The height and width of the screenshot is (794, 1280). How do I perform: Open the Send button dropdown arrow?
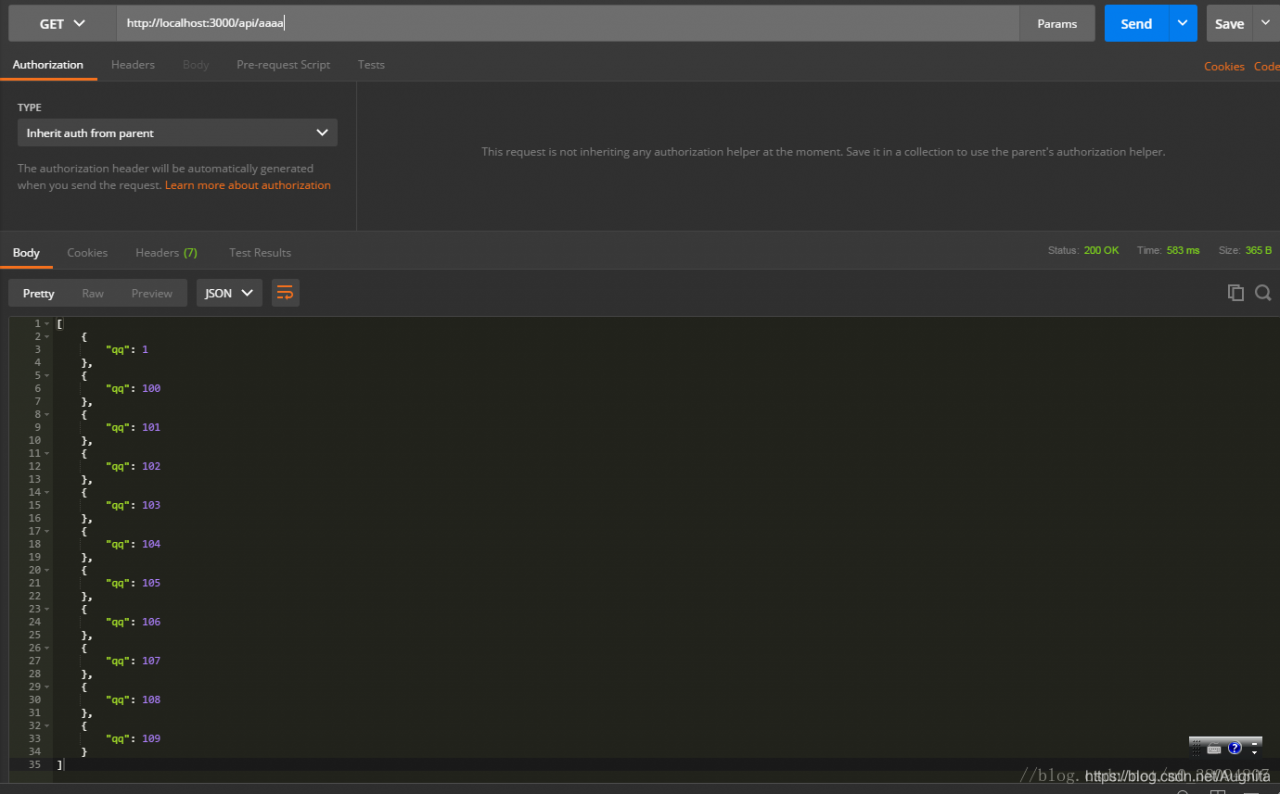(1182, 23)
